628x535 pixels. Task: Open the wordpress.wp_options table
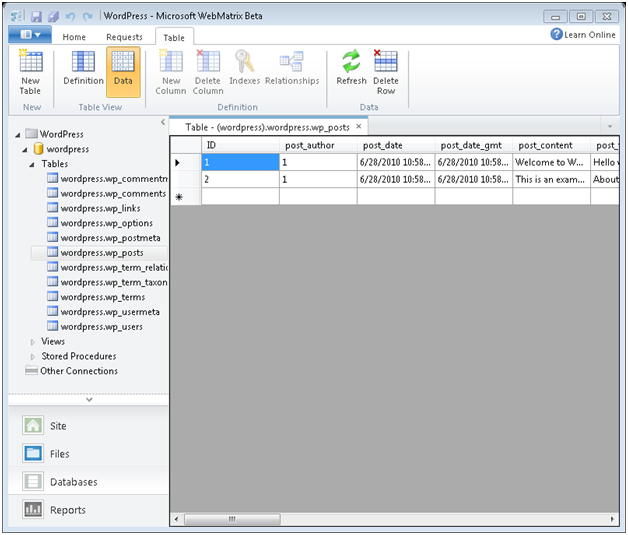click(100, 223)
